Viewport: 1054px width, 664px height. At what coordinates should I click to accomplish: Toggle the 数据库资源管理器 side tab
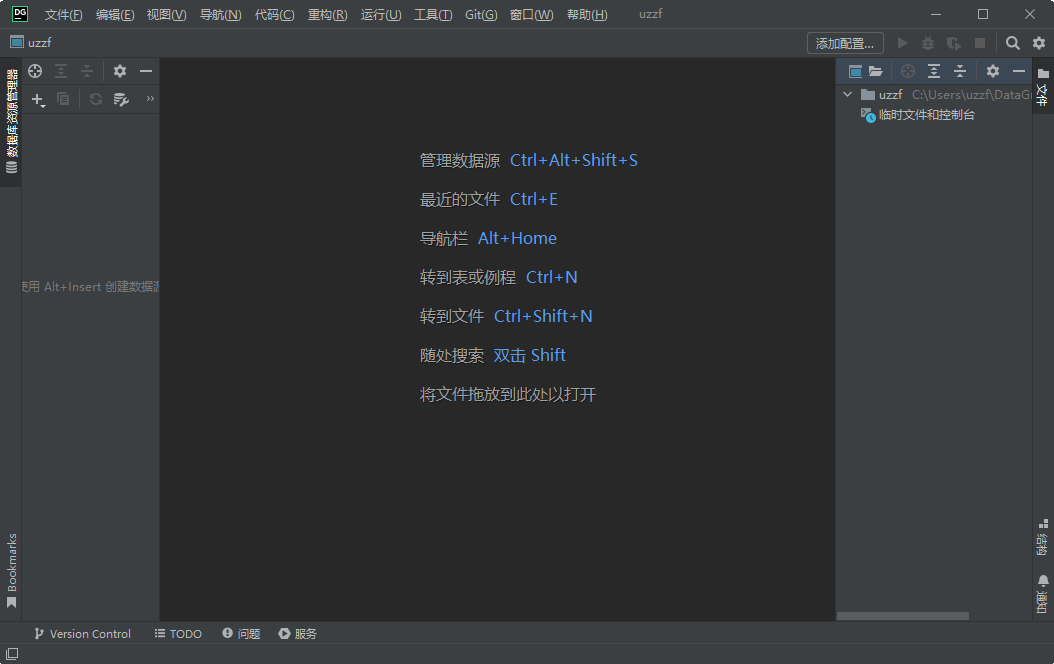[11, 122]
